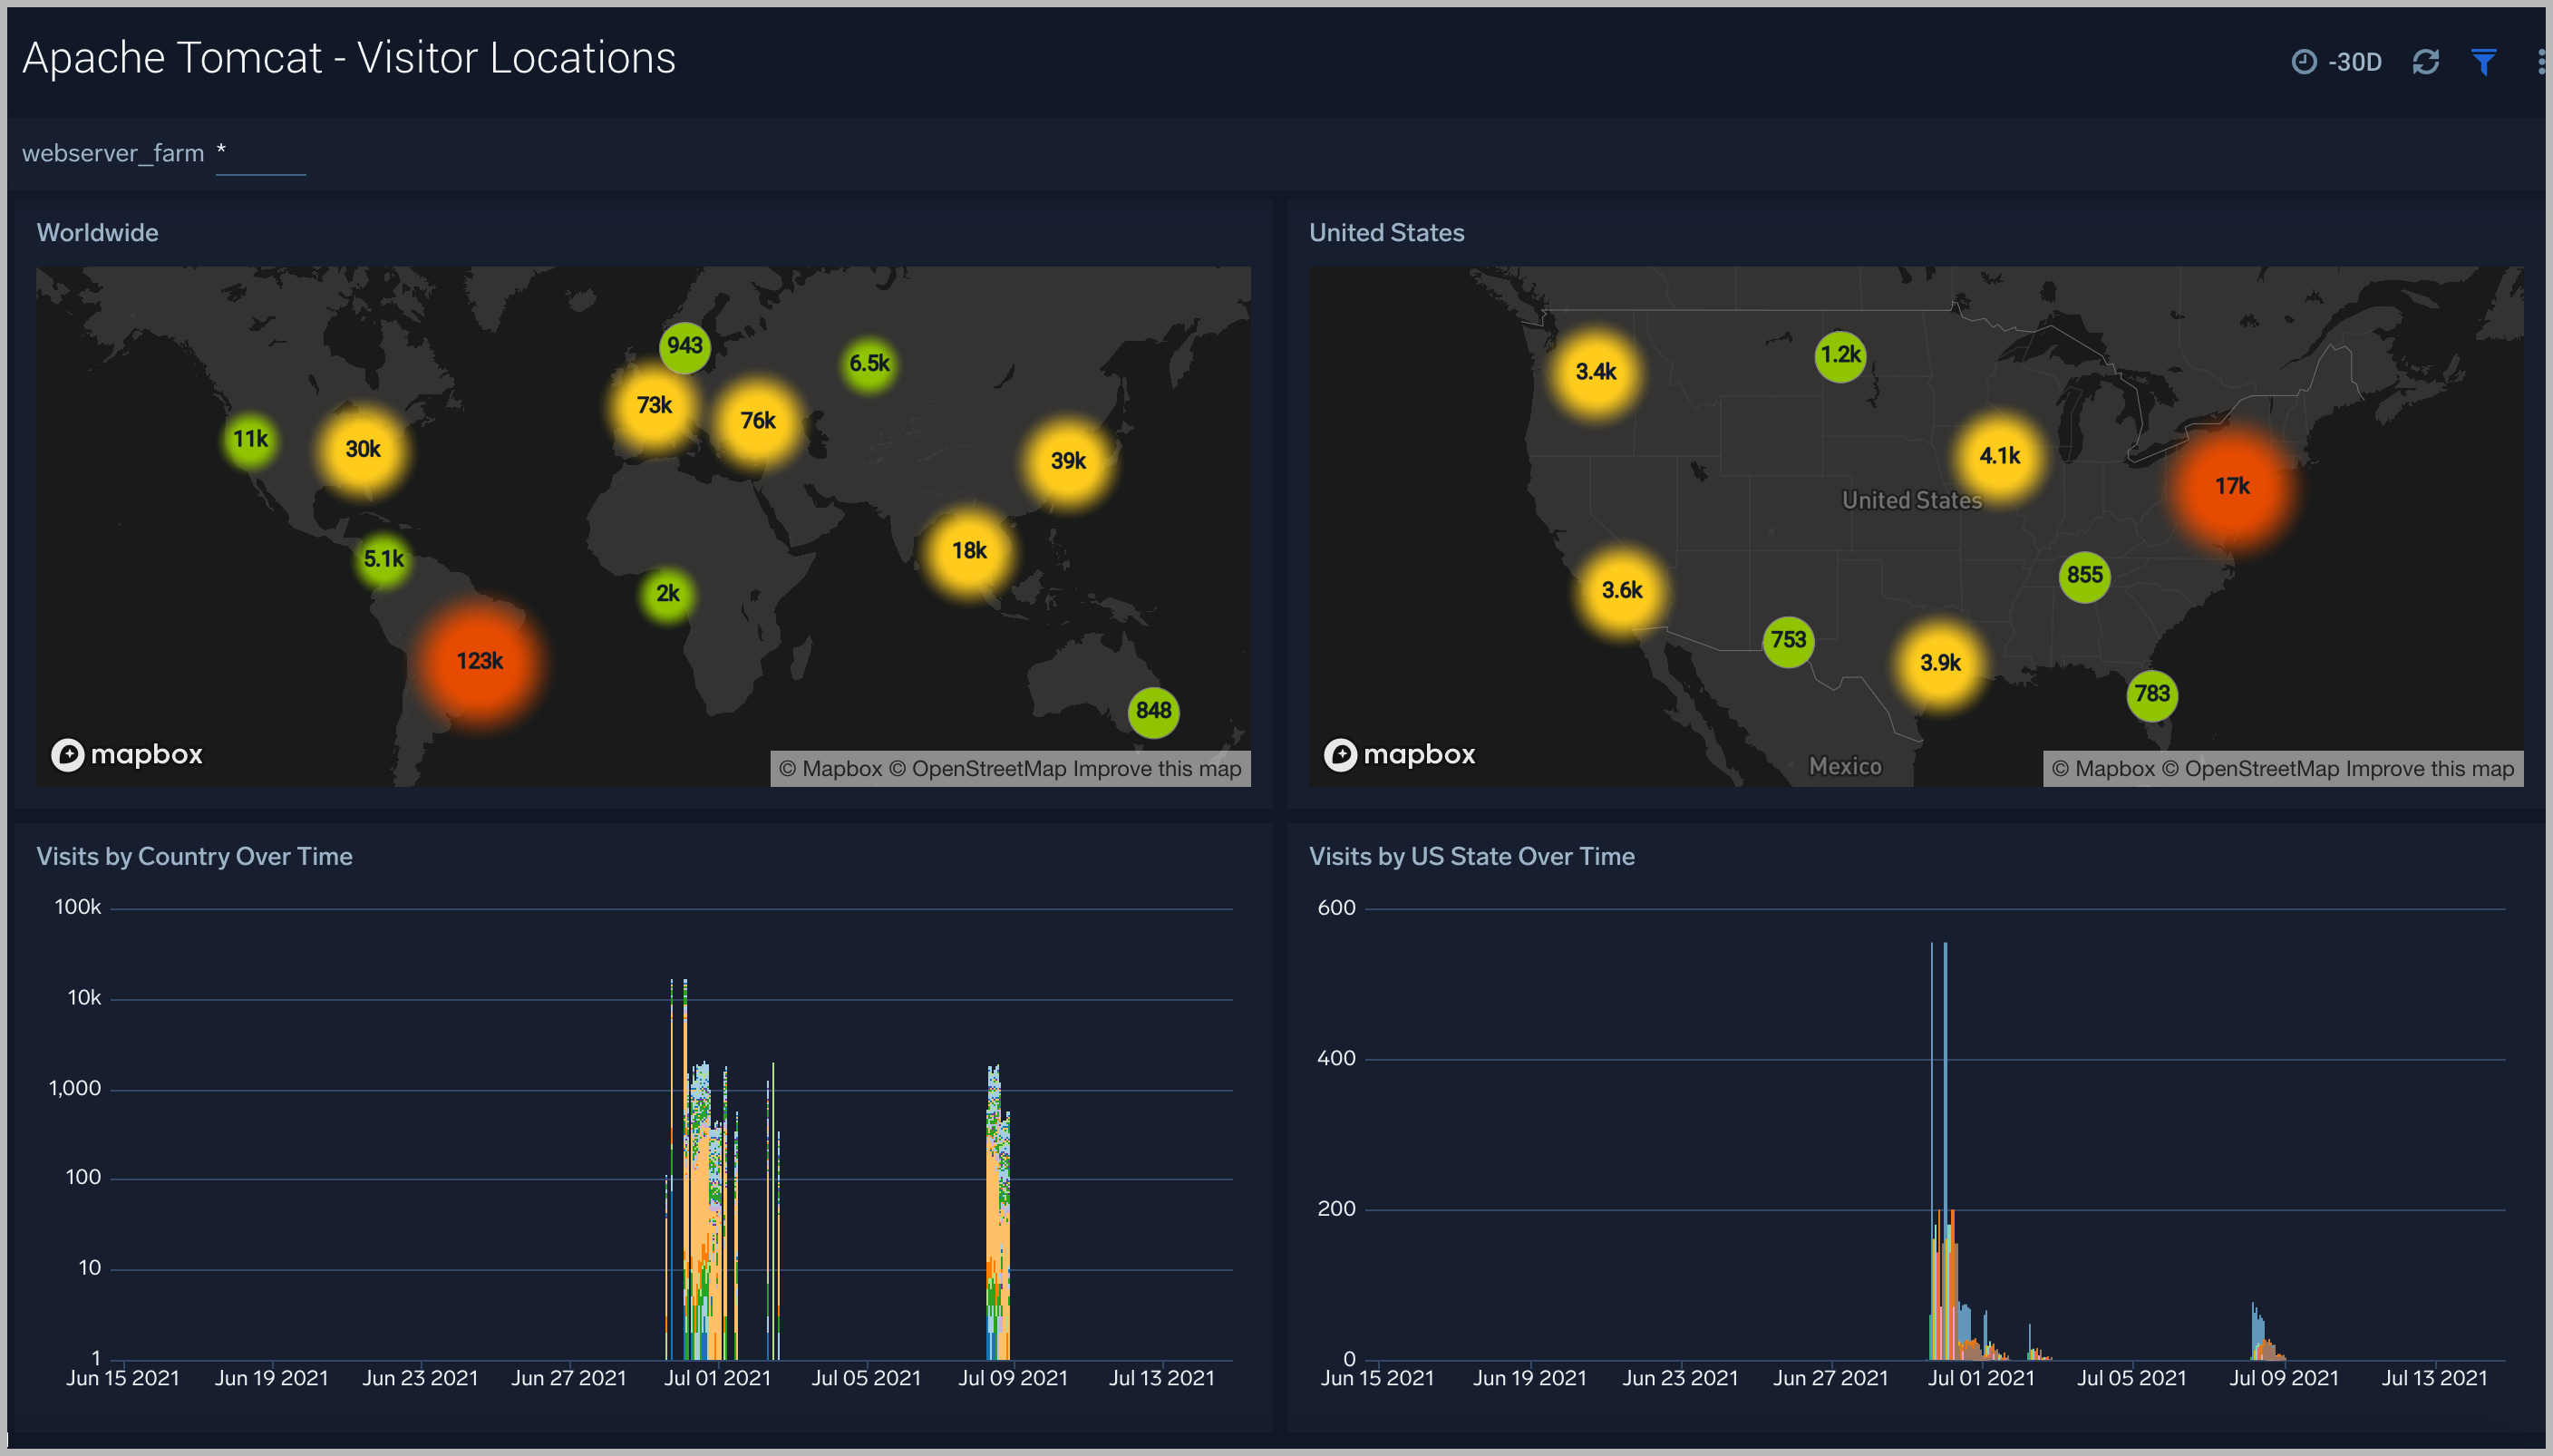Viewport: 2553px width, 1456px height.
Task: Click the webserver_farm filter input field
Action: pyautogui.click(x=261, y=154)
